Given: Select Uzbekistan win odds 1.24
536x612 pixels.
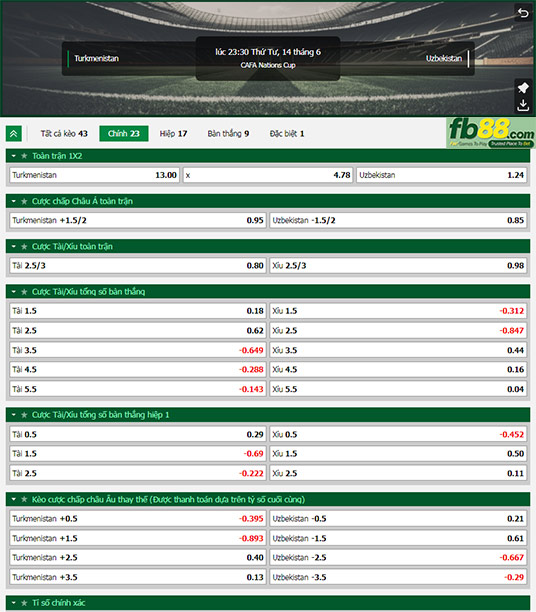Looking at the screenshot, I should point(442,175).
